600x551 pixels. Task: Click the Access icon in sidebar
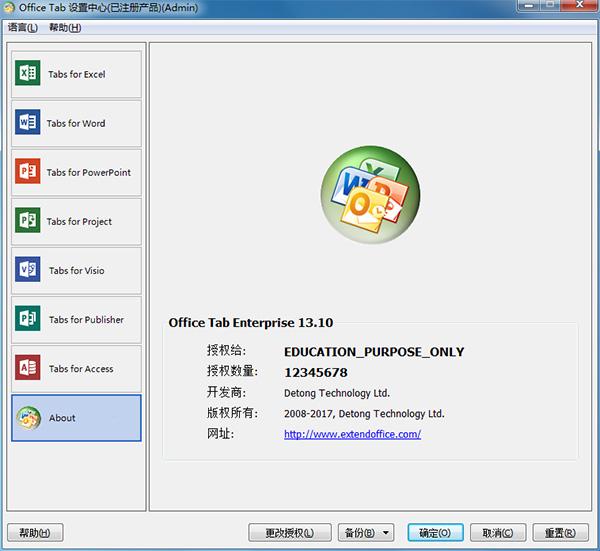28,368
